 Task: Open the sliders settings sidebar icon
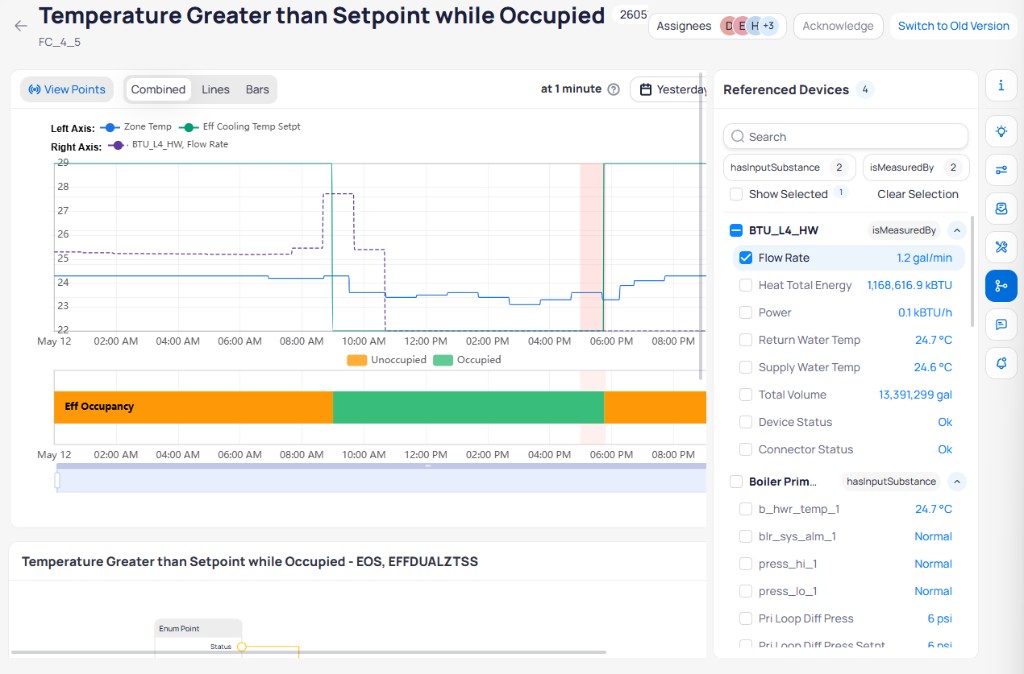[1001, 170]
